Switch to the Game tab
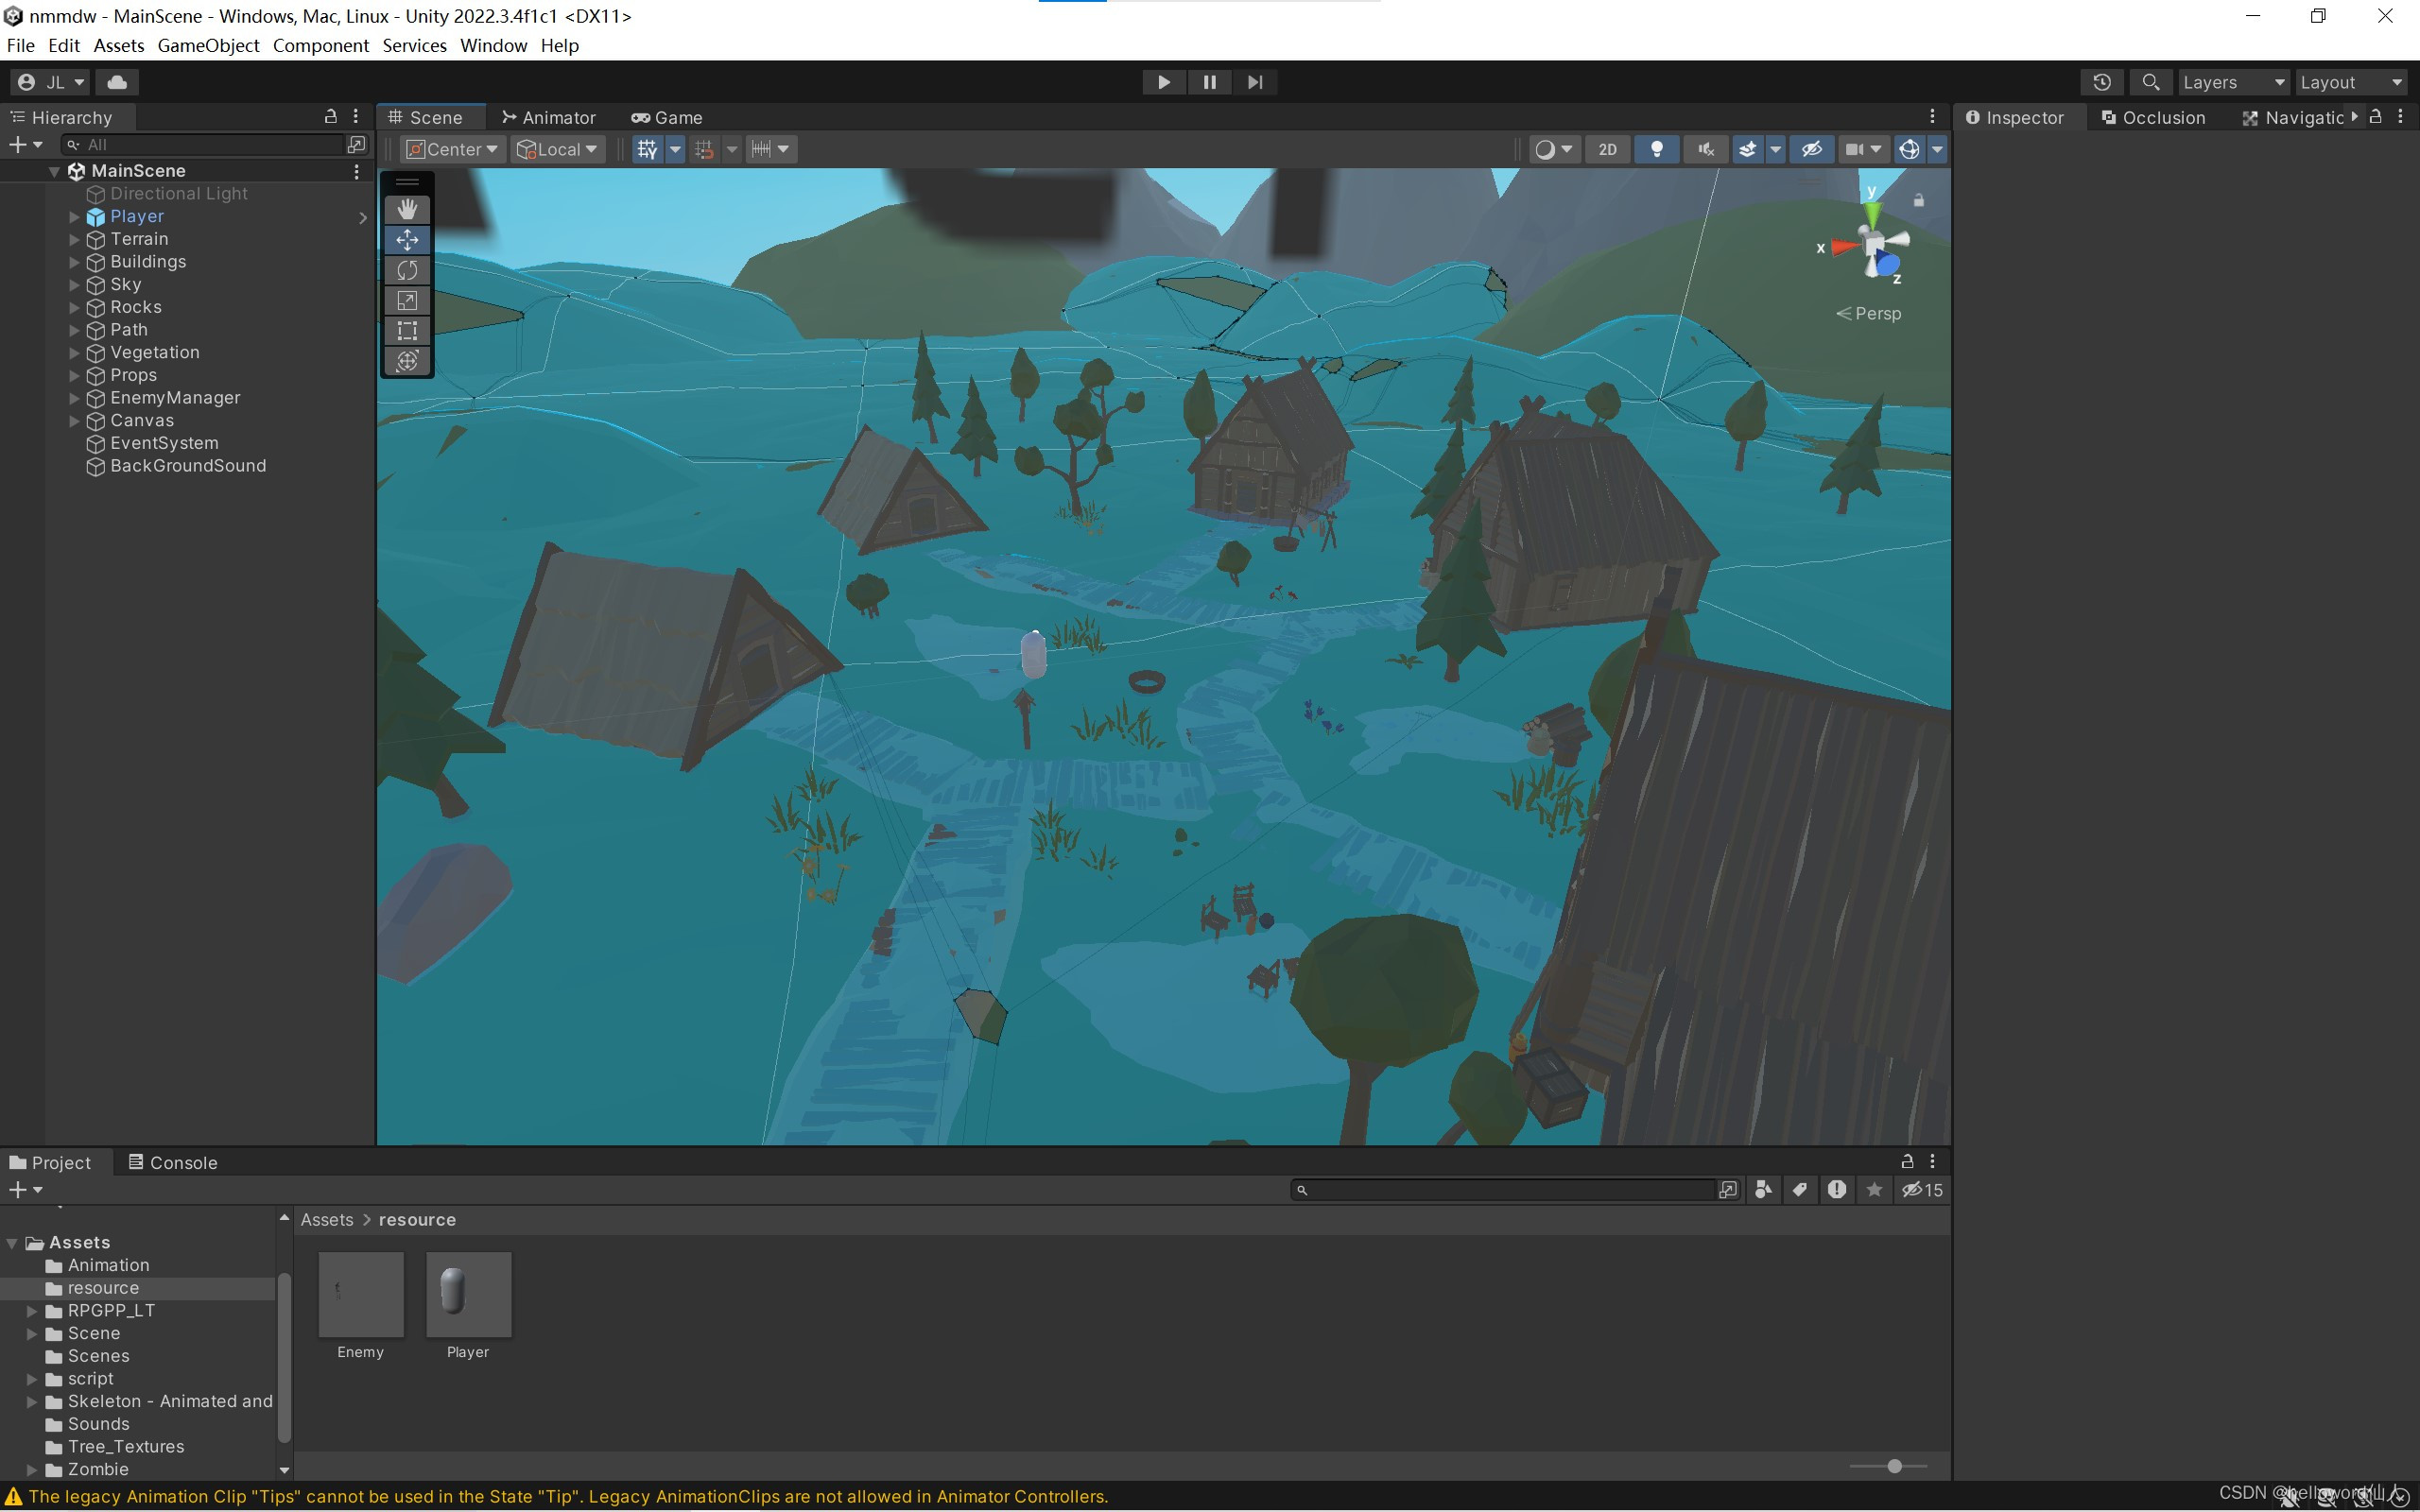2420x1512 pixels. [666, 117]
